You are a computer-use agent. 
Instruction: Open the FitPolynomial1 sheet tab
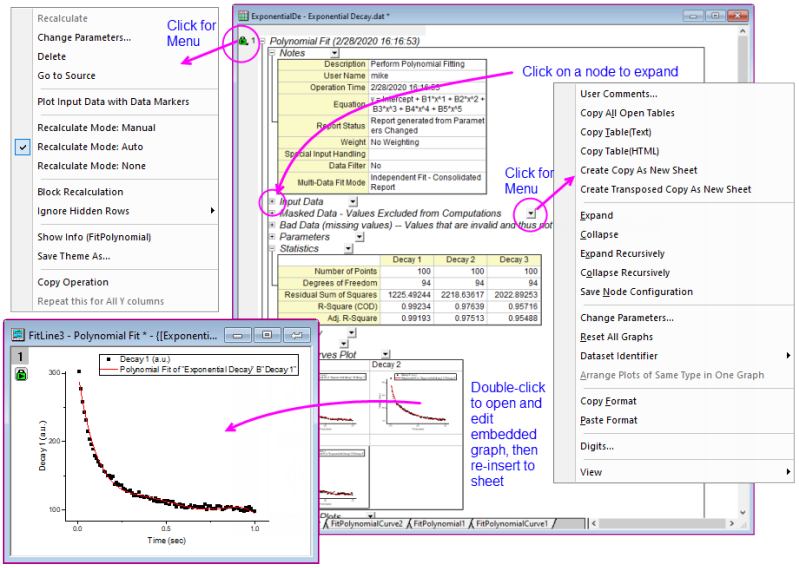pos(438,523)
